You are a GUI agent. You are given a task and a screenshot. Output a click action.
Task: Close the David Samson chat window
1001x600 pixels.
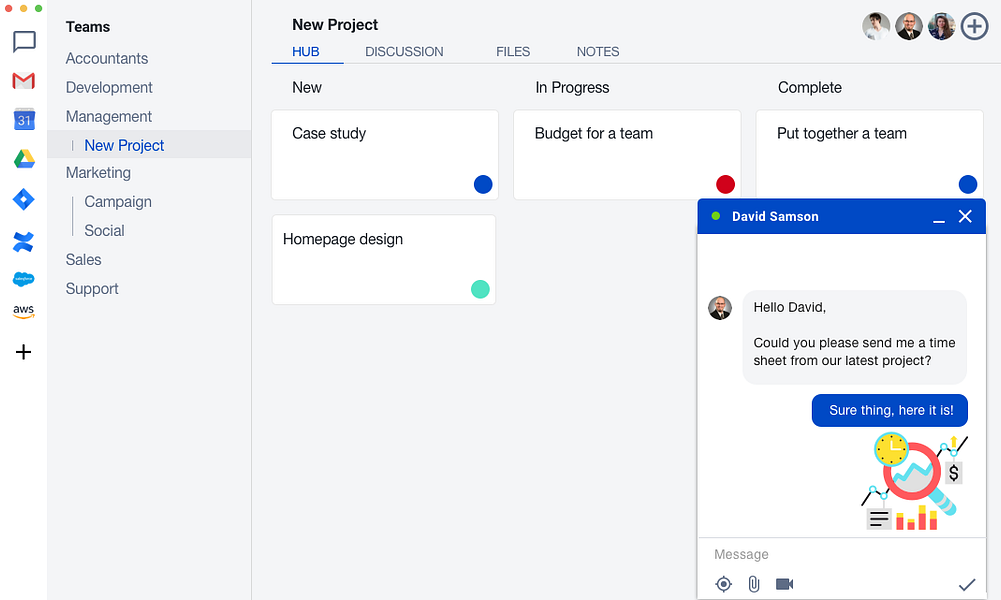pos(965,216)
